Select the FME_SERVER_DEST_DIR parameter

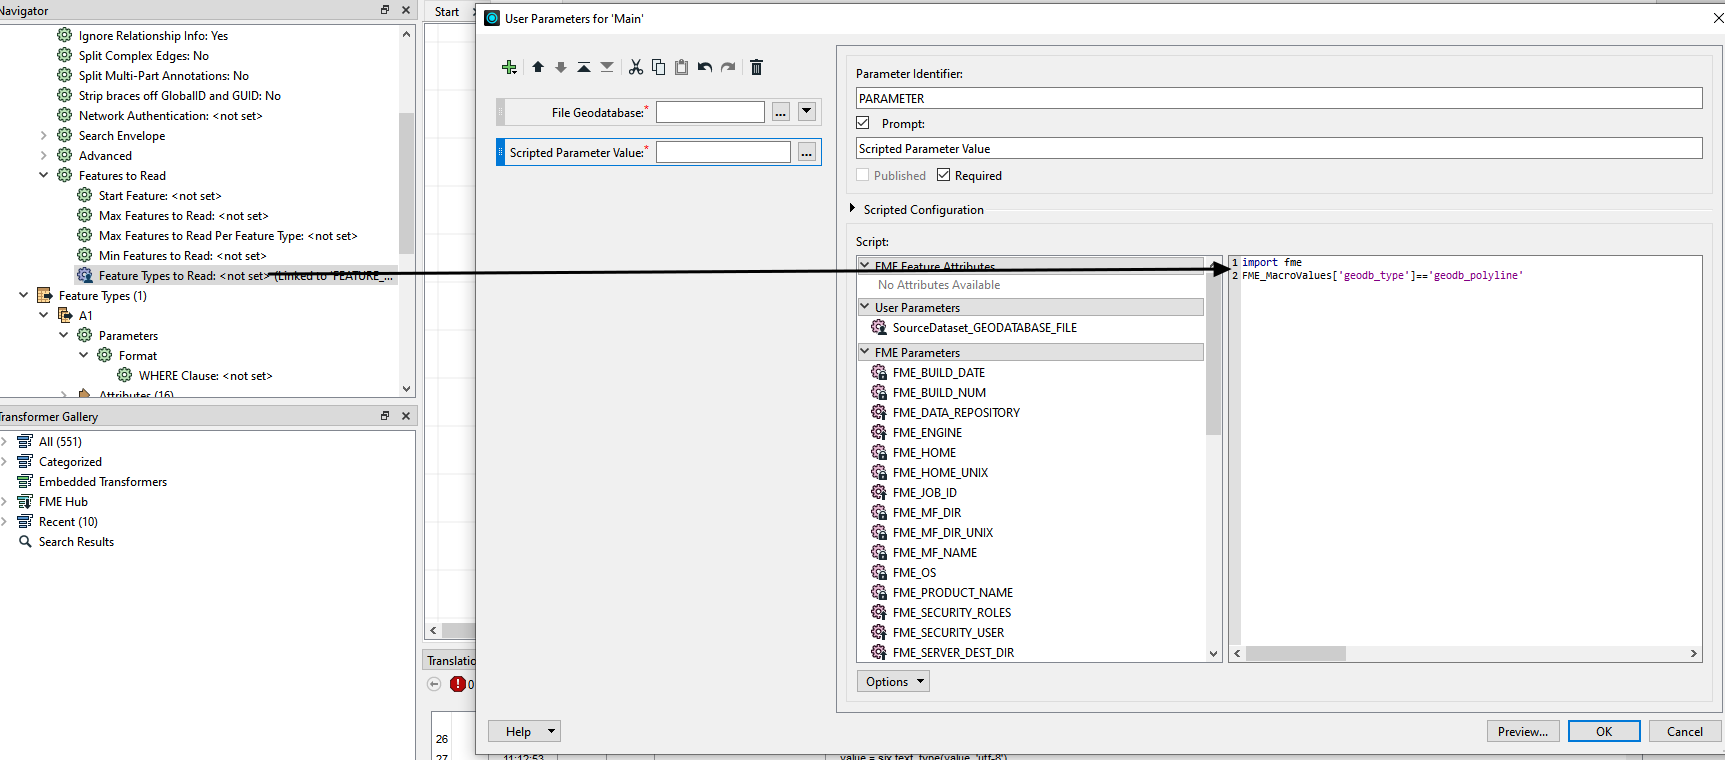tap(953, 652)
